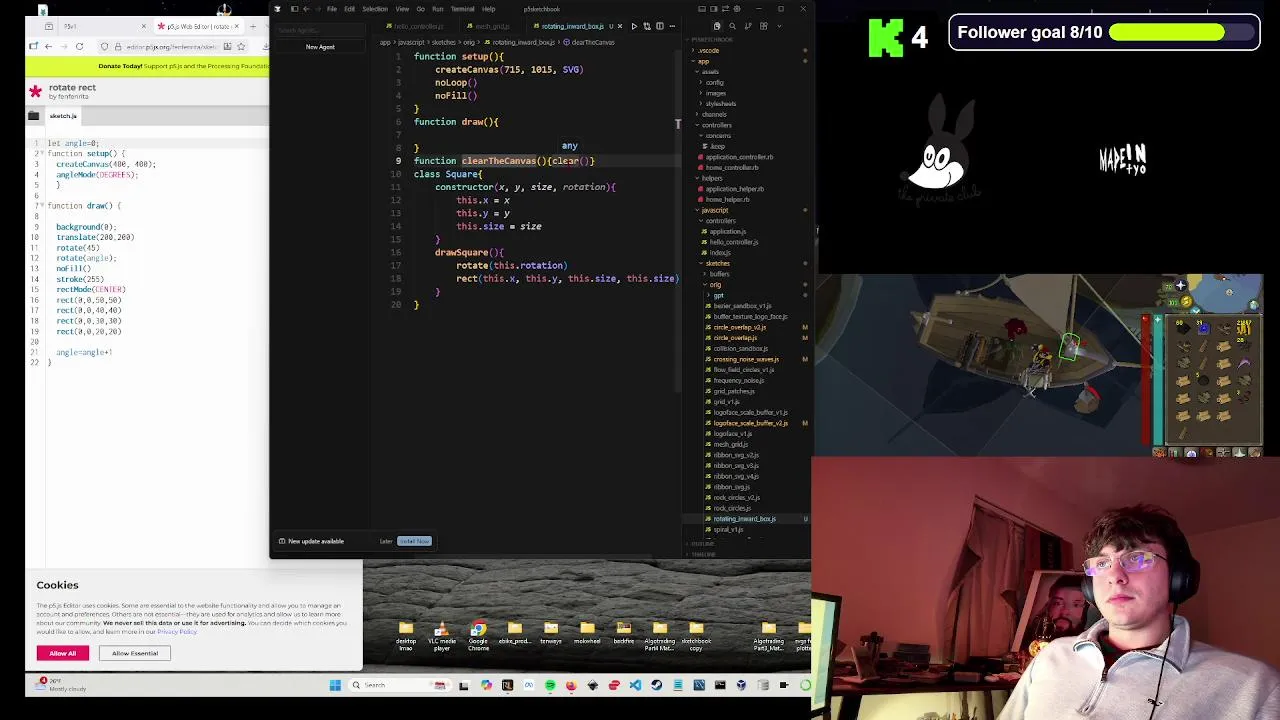1280x720 pixels.
Task: Expand the channels folder
Action: [714, 114]
